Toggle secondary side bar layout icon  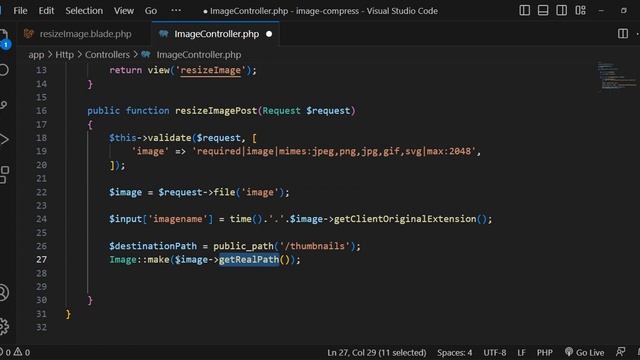click(562, 11)
